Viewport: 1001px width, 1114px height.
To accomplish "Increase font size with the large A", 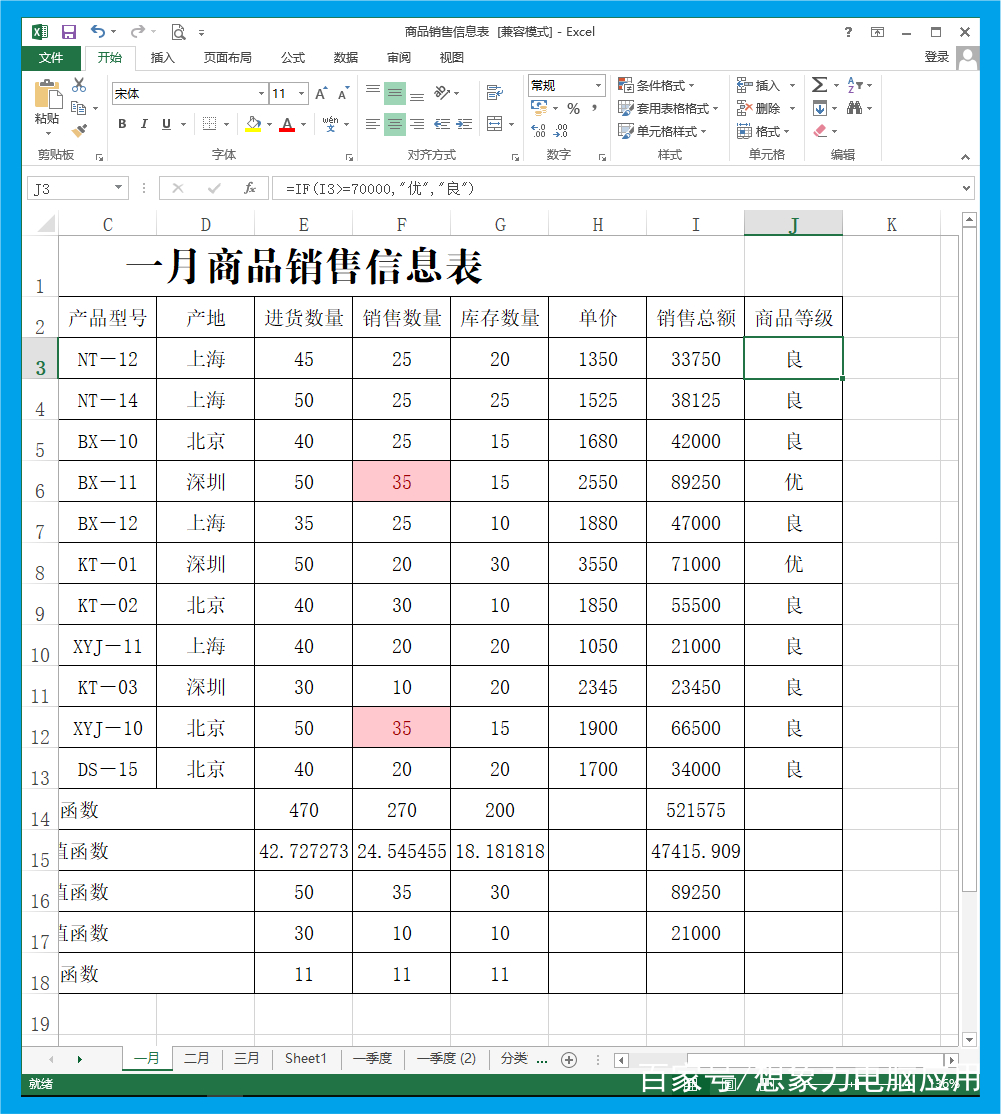I will [x=321, y=94].
